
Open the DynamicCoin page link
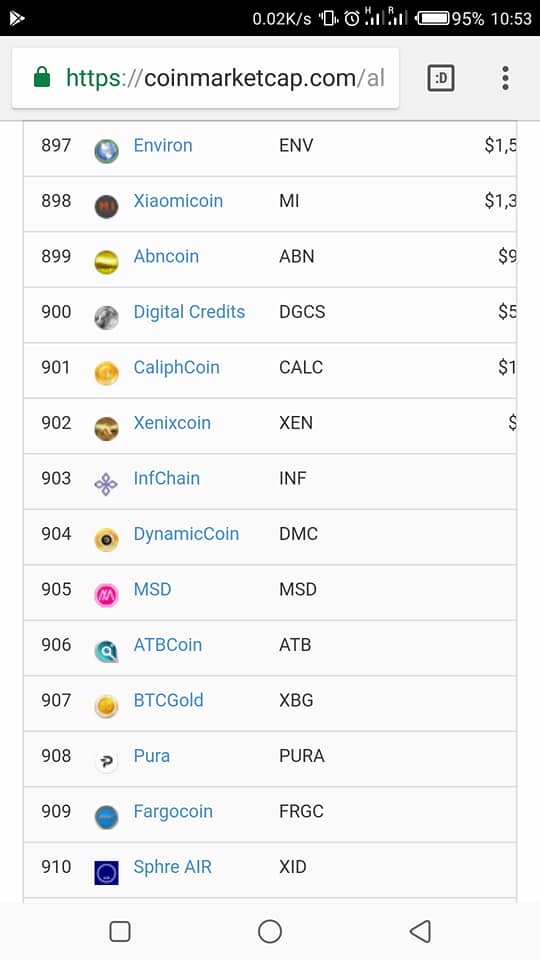[x=186, y=534]
